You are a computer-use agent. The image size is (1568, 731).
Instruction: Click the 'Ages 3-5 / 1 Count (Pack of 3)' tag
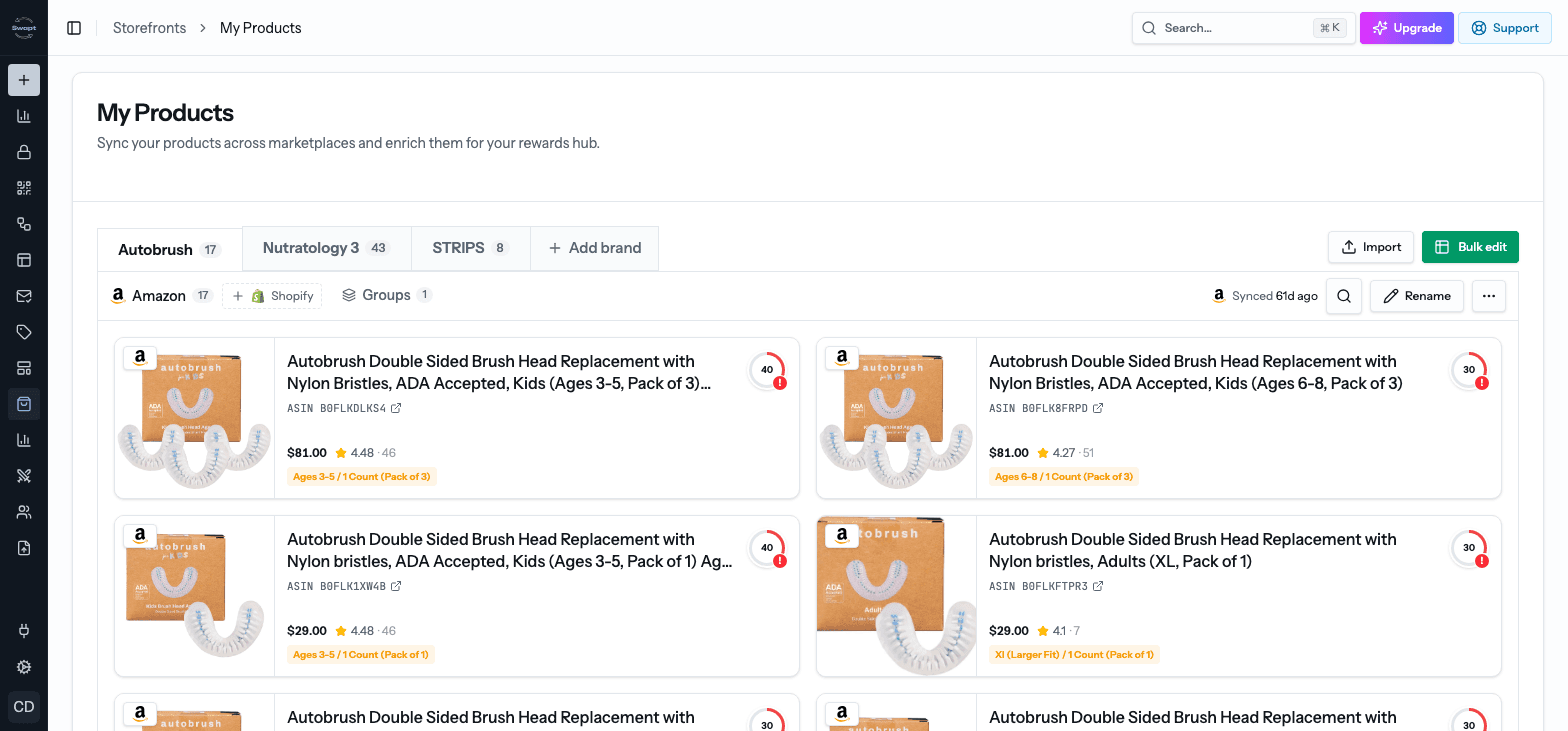pos(362,477)
